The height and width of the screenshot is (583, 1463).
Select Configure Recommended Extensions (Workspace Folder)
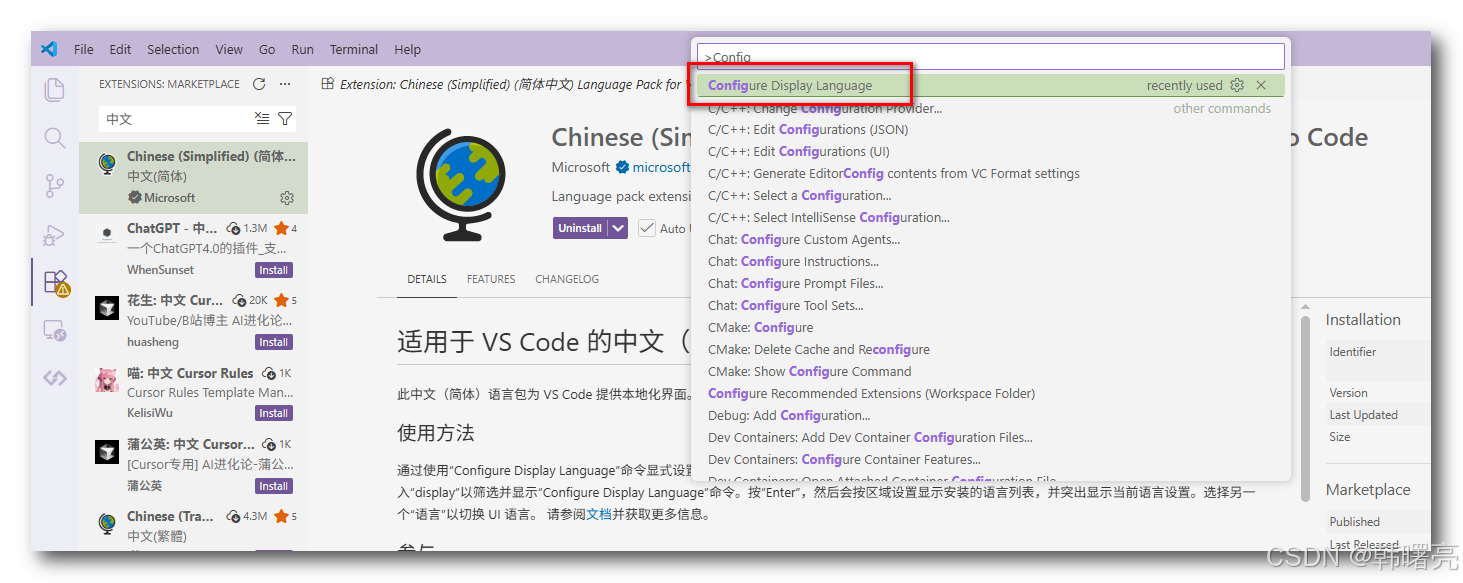pyautogui.click(x=991, y=394)
